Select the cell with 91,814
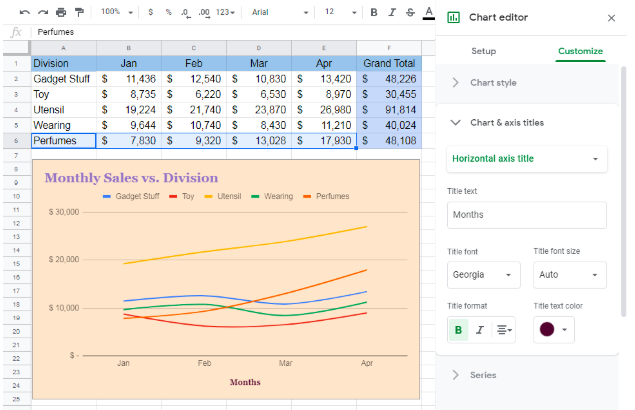Viewport: 635px width, 410px height. tap(389, 110)
